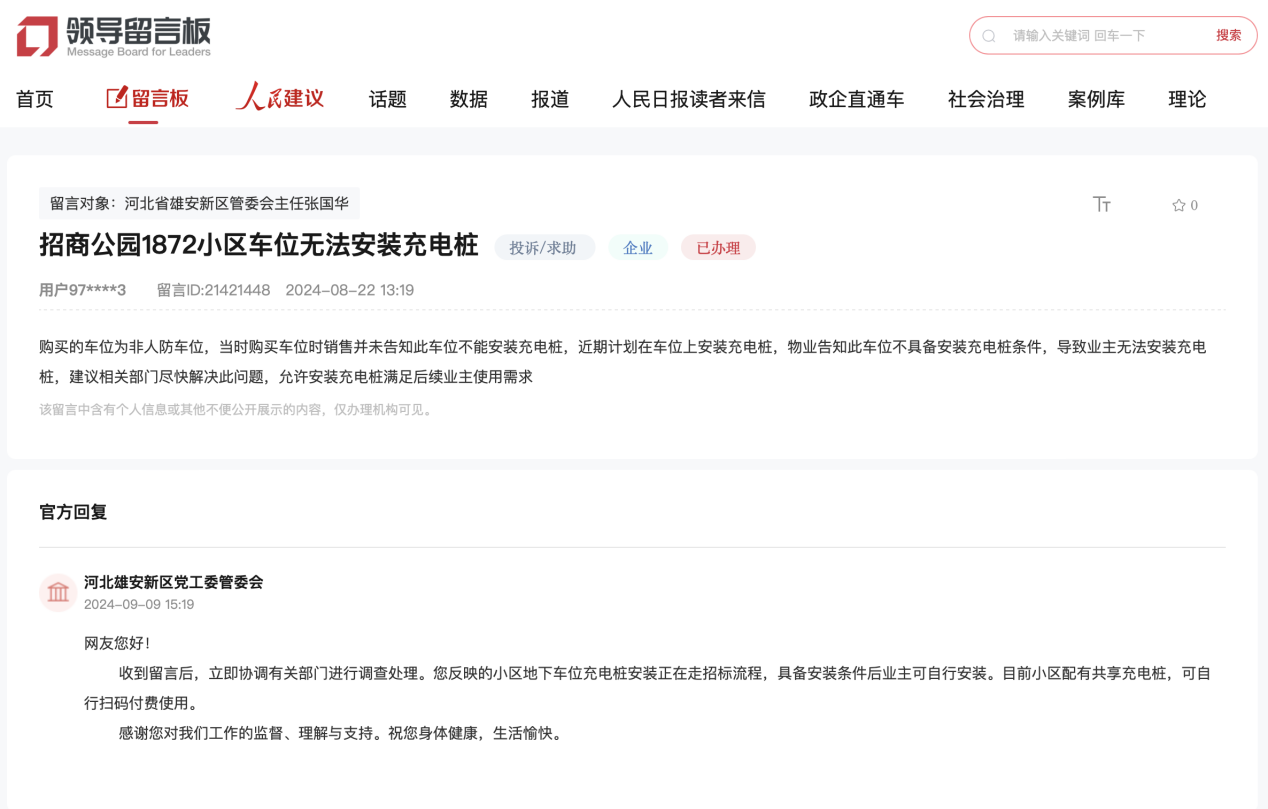The width and height of the screenshot is (1268, 809).
Task: Click the 已办理 status tag
Action: [718, 247]
